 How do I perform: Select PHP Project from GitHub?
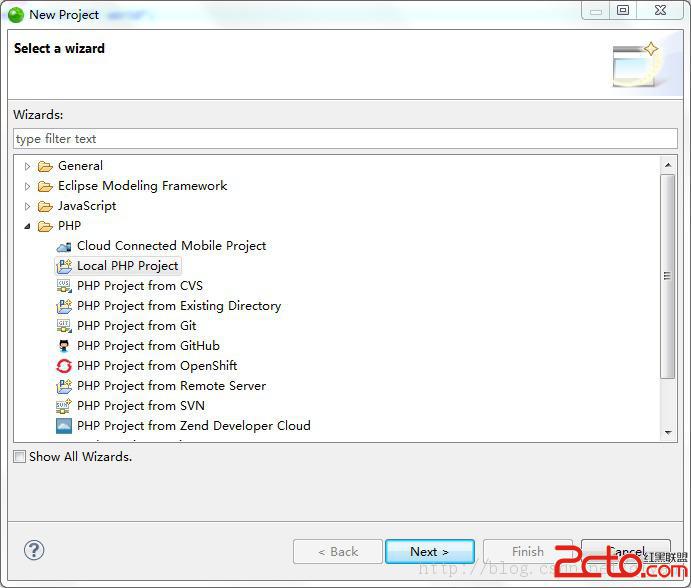(148, 346)
